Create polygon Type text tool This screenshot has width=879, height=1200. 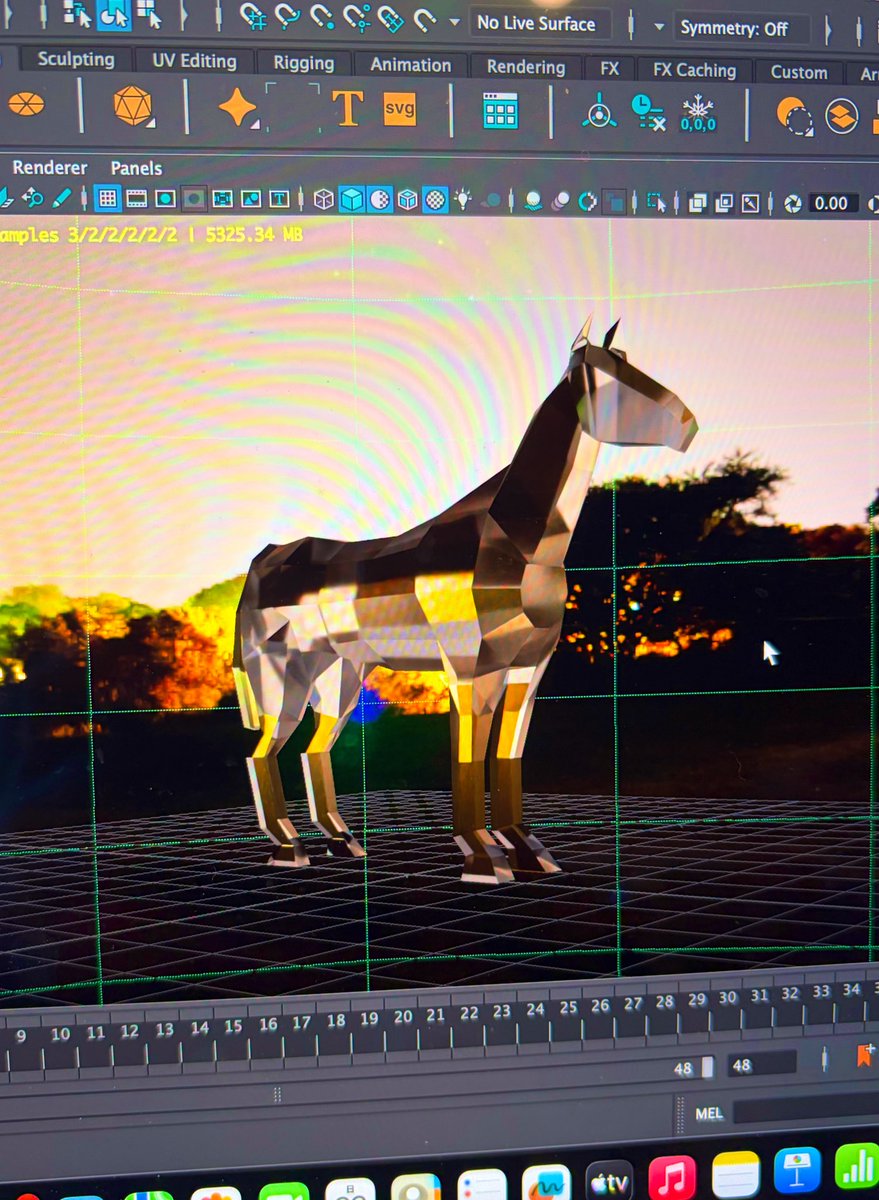(347, 108)
